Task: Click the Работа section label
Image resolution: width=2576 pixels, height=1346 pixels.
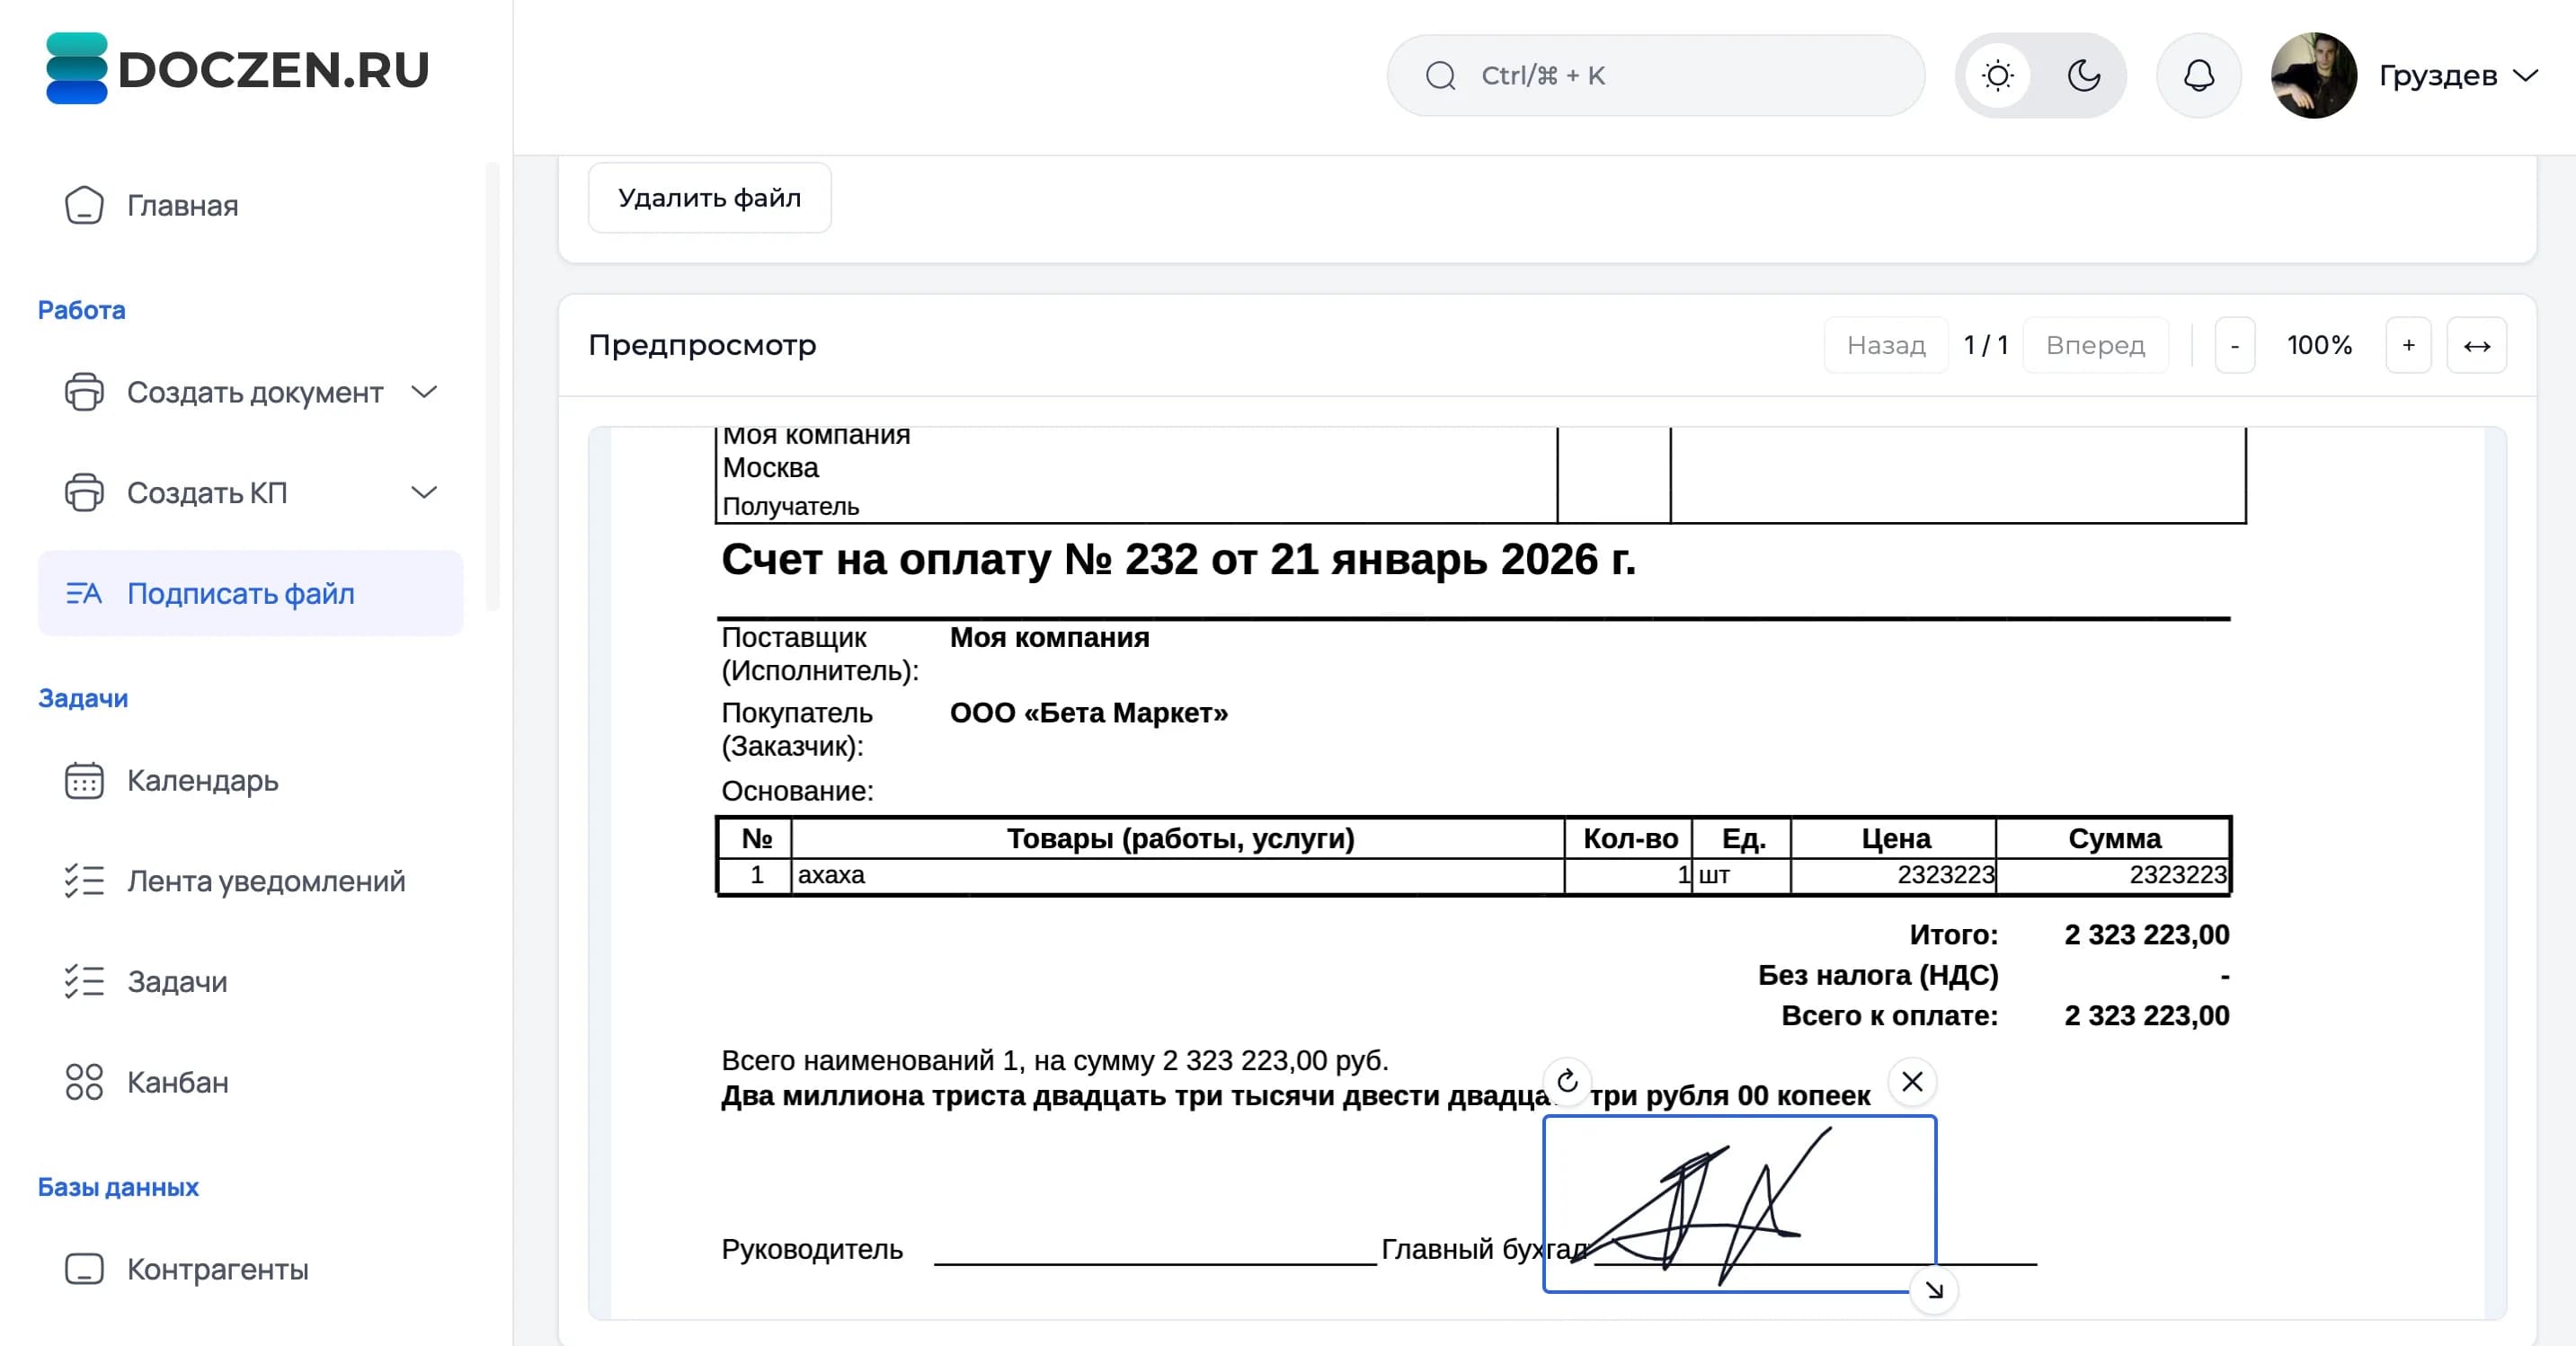Action: coord(81,310)
